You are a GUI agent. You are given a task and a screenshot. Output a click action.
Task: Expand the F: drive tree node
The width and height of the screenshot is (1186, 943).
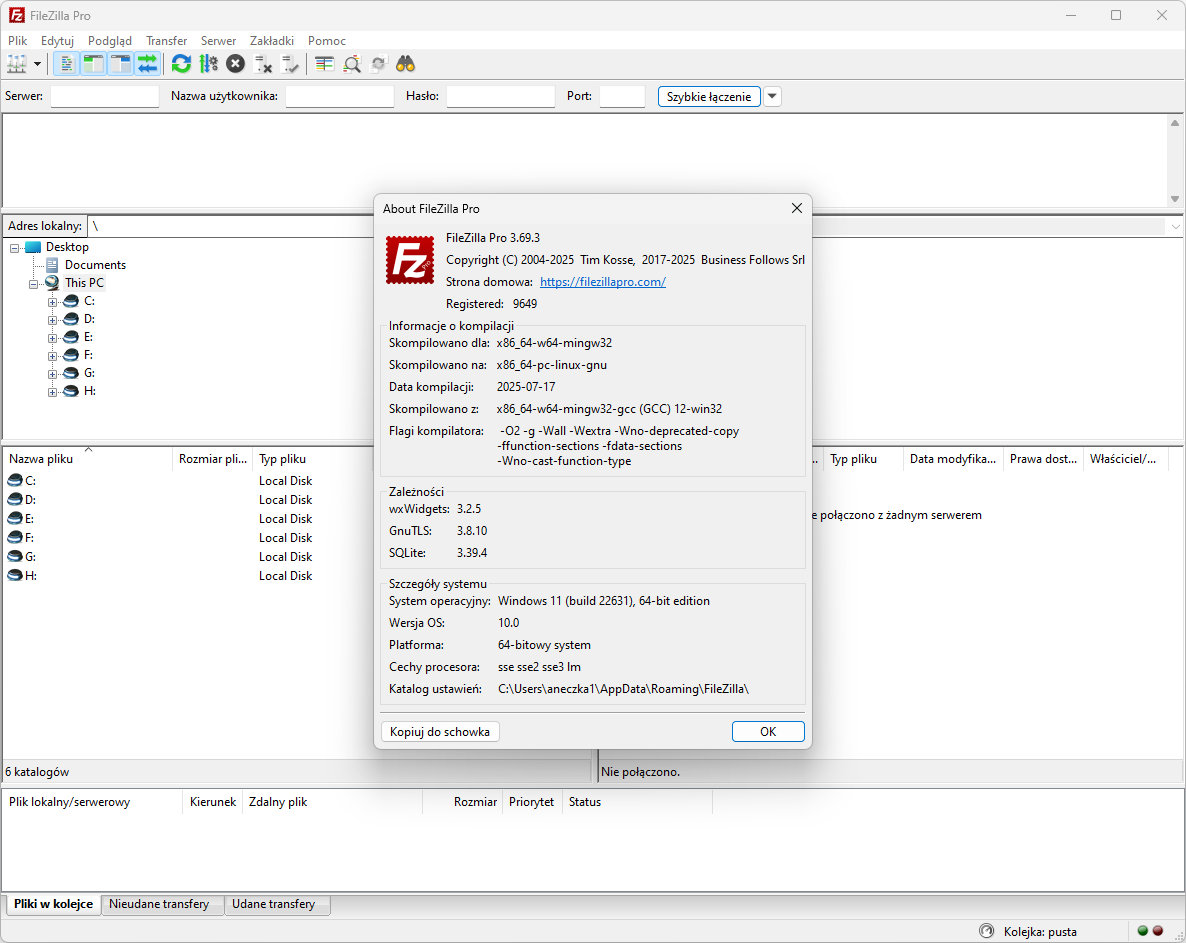coord(52,356)
